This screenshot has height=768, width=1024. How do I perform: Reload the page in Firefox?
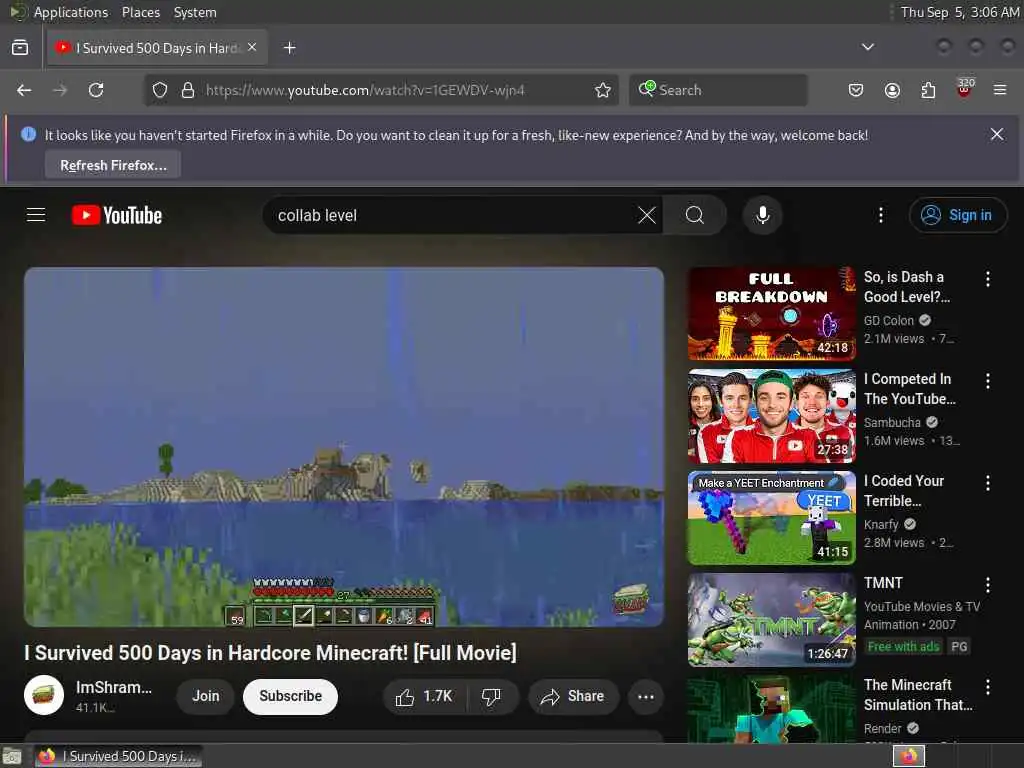pyautogui.click(x=96, y=90)
